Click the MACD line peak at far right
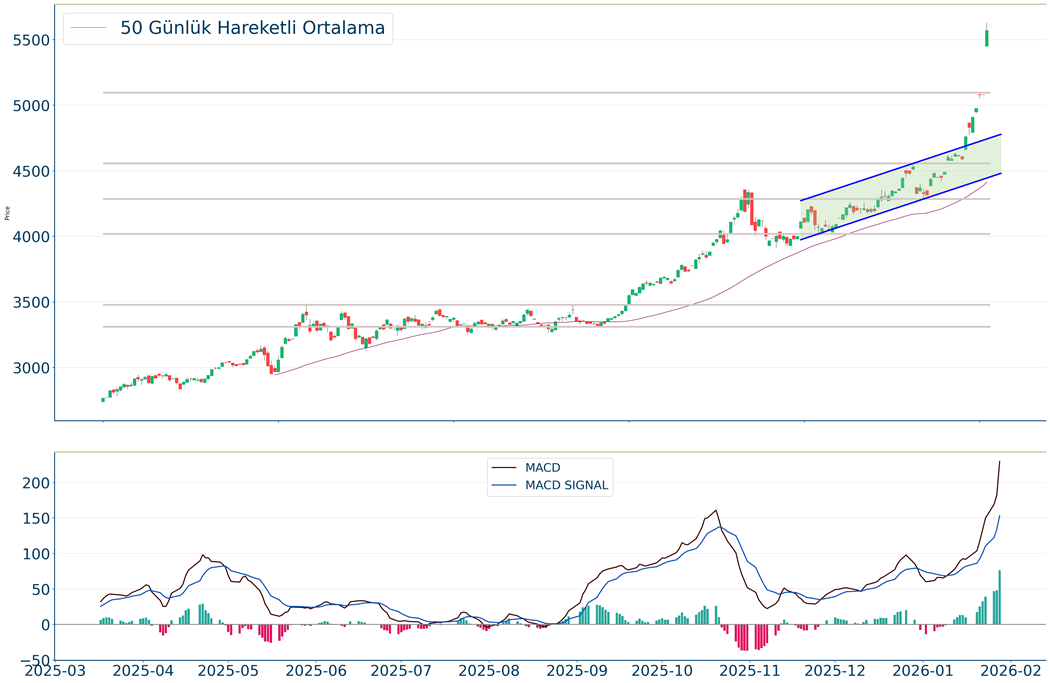The image size is (1050, 683). click(999, 463)
